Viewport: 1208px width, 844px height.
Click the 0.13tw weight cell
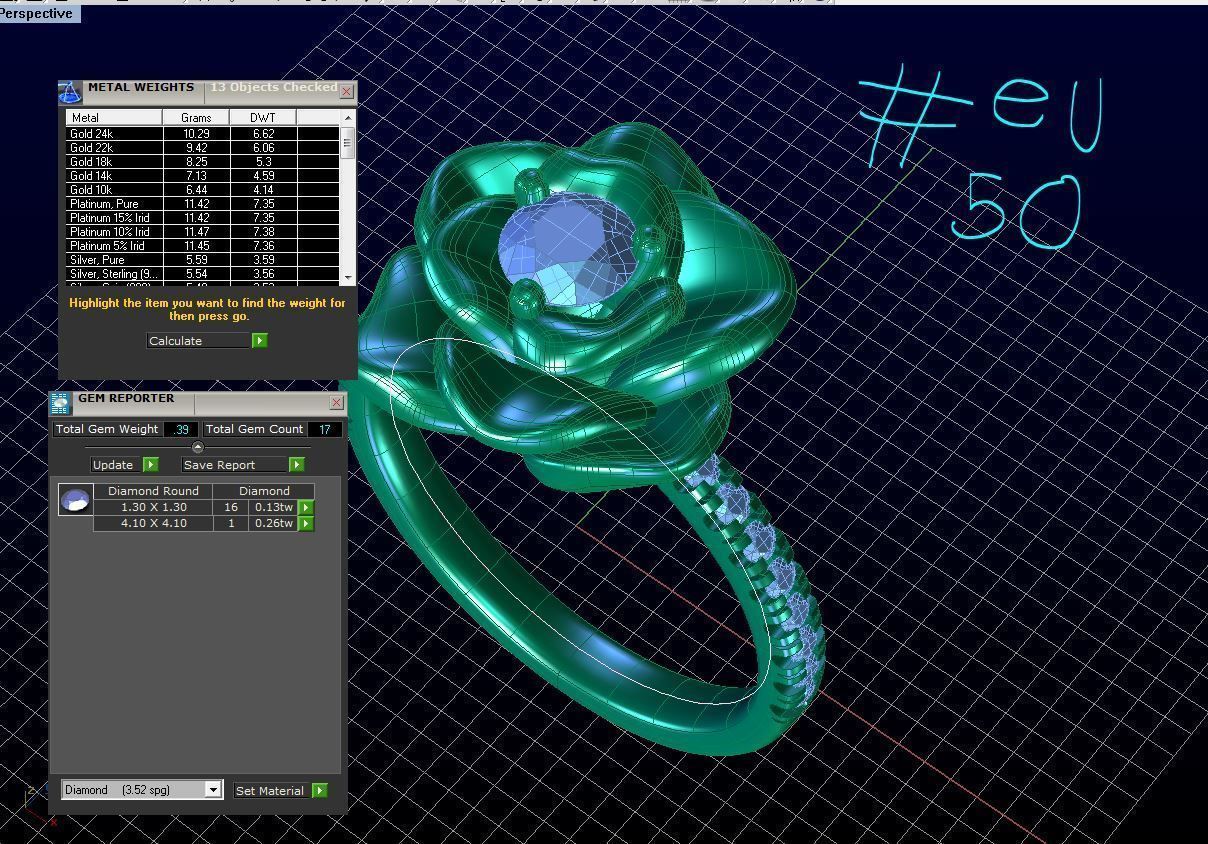(x=273, y=507)
